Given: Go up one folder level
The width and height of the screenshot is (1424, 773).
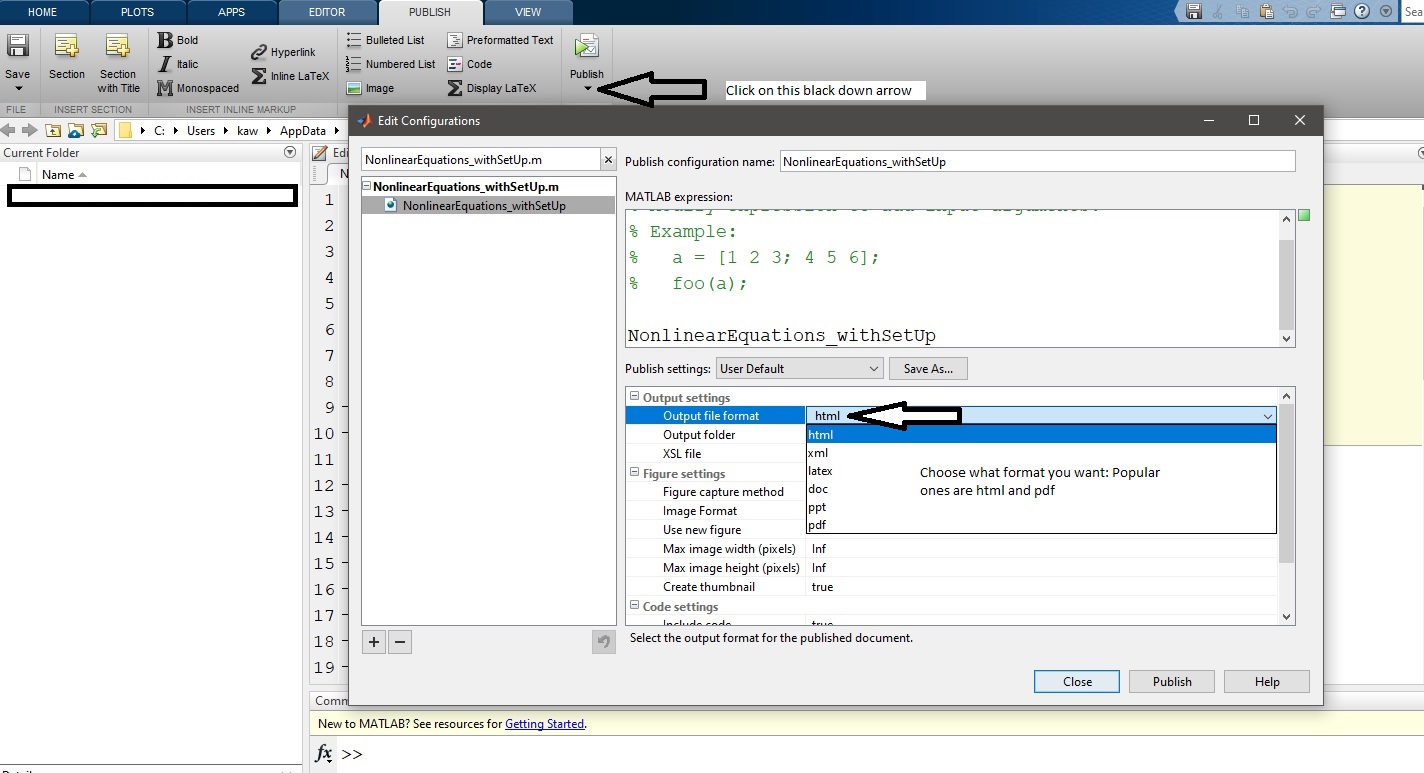Looking at the screenshot, I should pyautogui.click(x=53, y=131).
